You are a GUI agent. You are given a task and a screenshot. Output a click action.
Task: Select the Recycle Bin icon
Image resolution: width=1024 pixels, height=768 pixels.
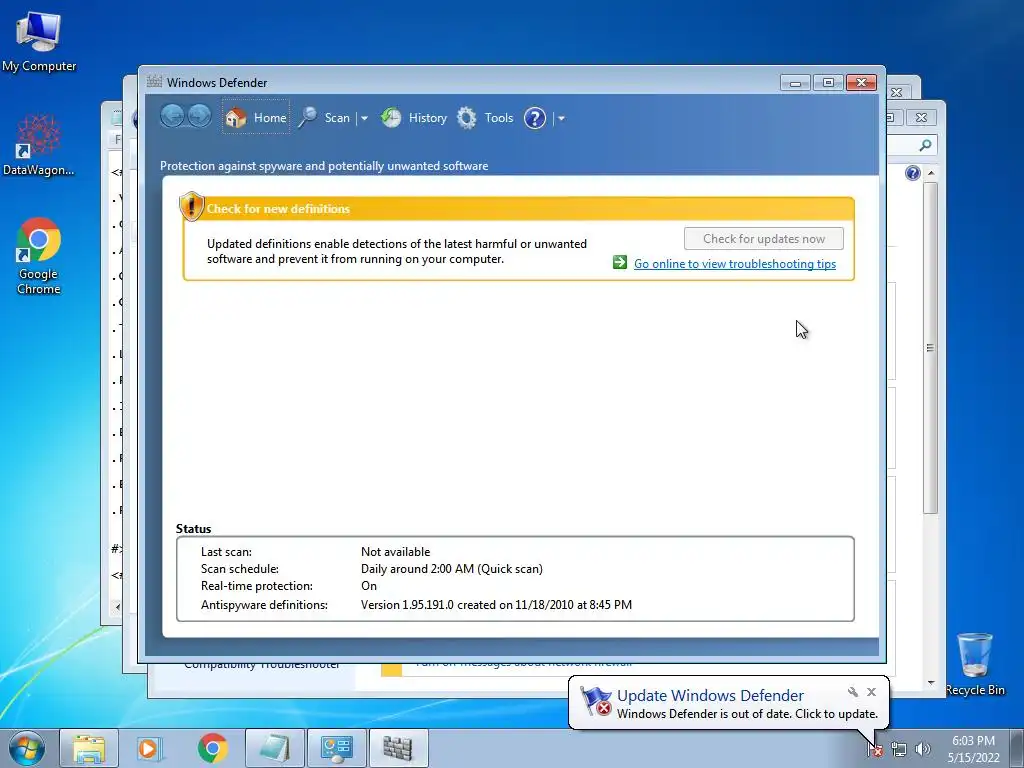coord(975,664)
